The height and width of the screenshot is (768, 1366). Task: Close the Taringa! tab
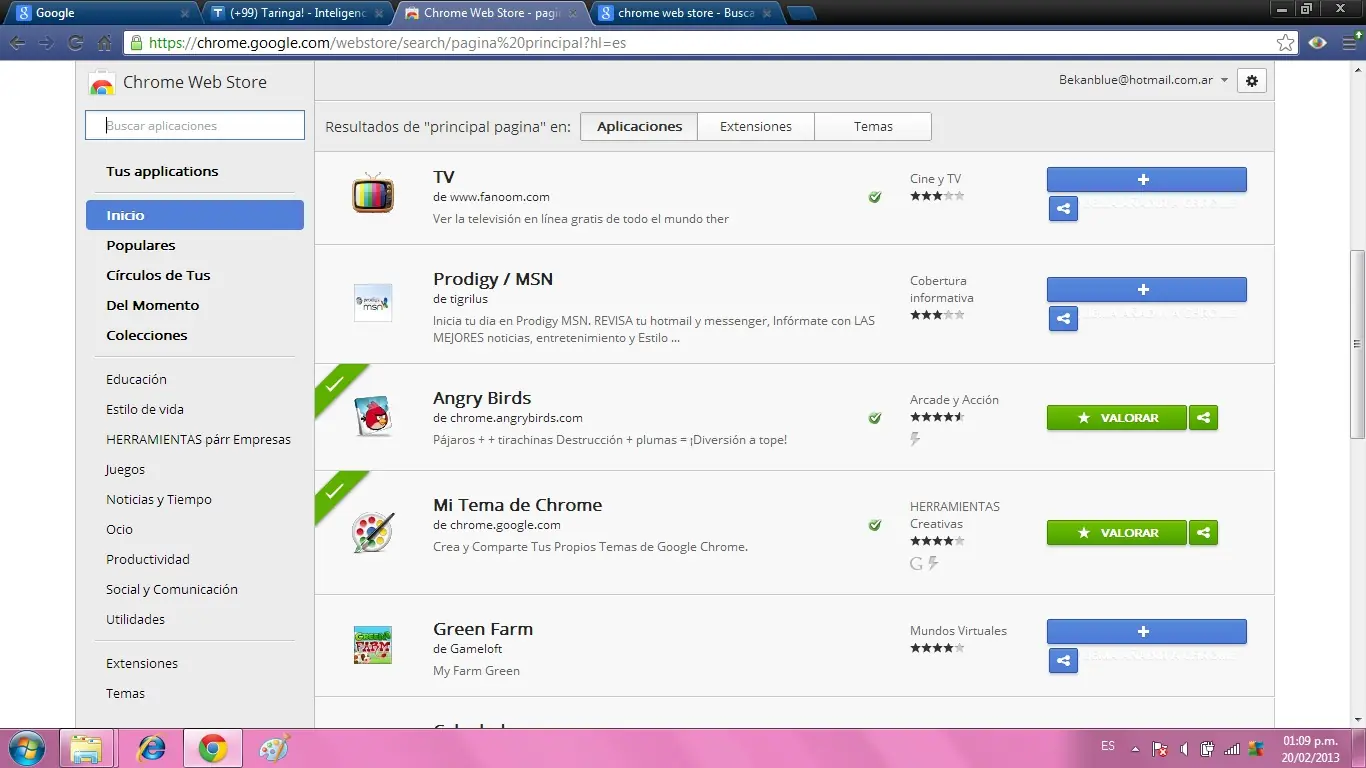(379, 14)
